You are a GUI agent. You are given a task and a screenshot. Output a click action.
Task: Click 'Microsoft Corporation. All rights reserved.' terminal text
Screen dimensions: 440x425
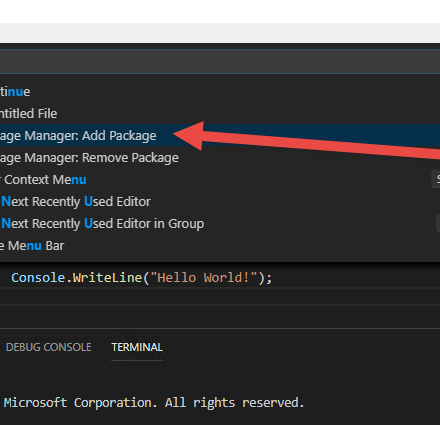tap(154, 403)
